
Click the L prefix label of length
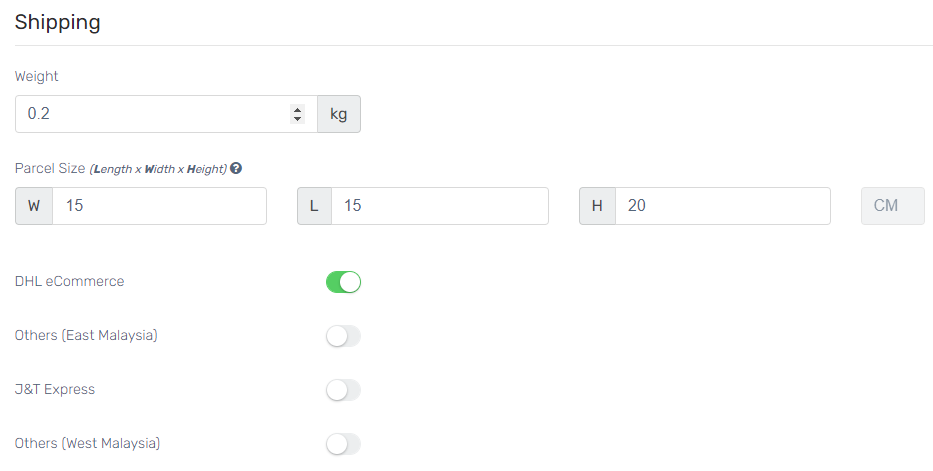pos(314,206)
